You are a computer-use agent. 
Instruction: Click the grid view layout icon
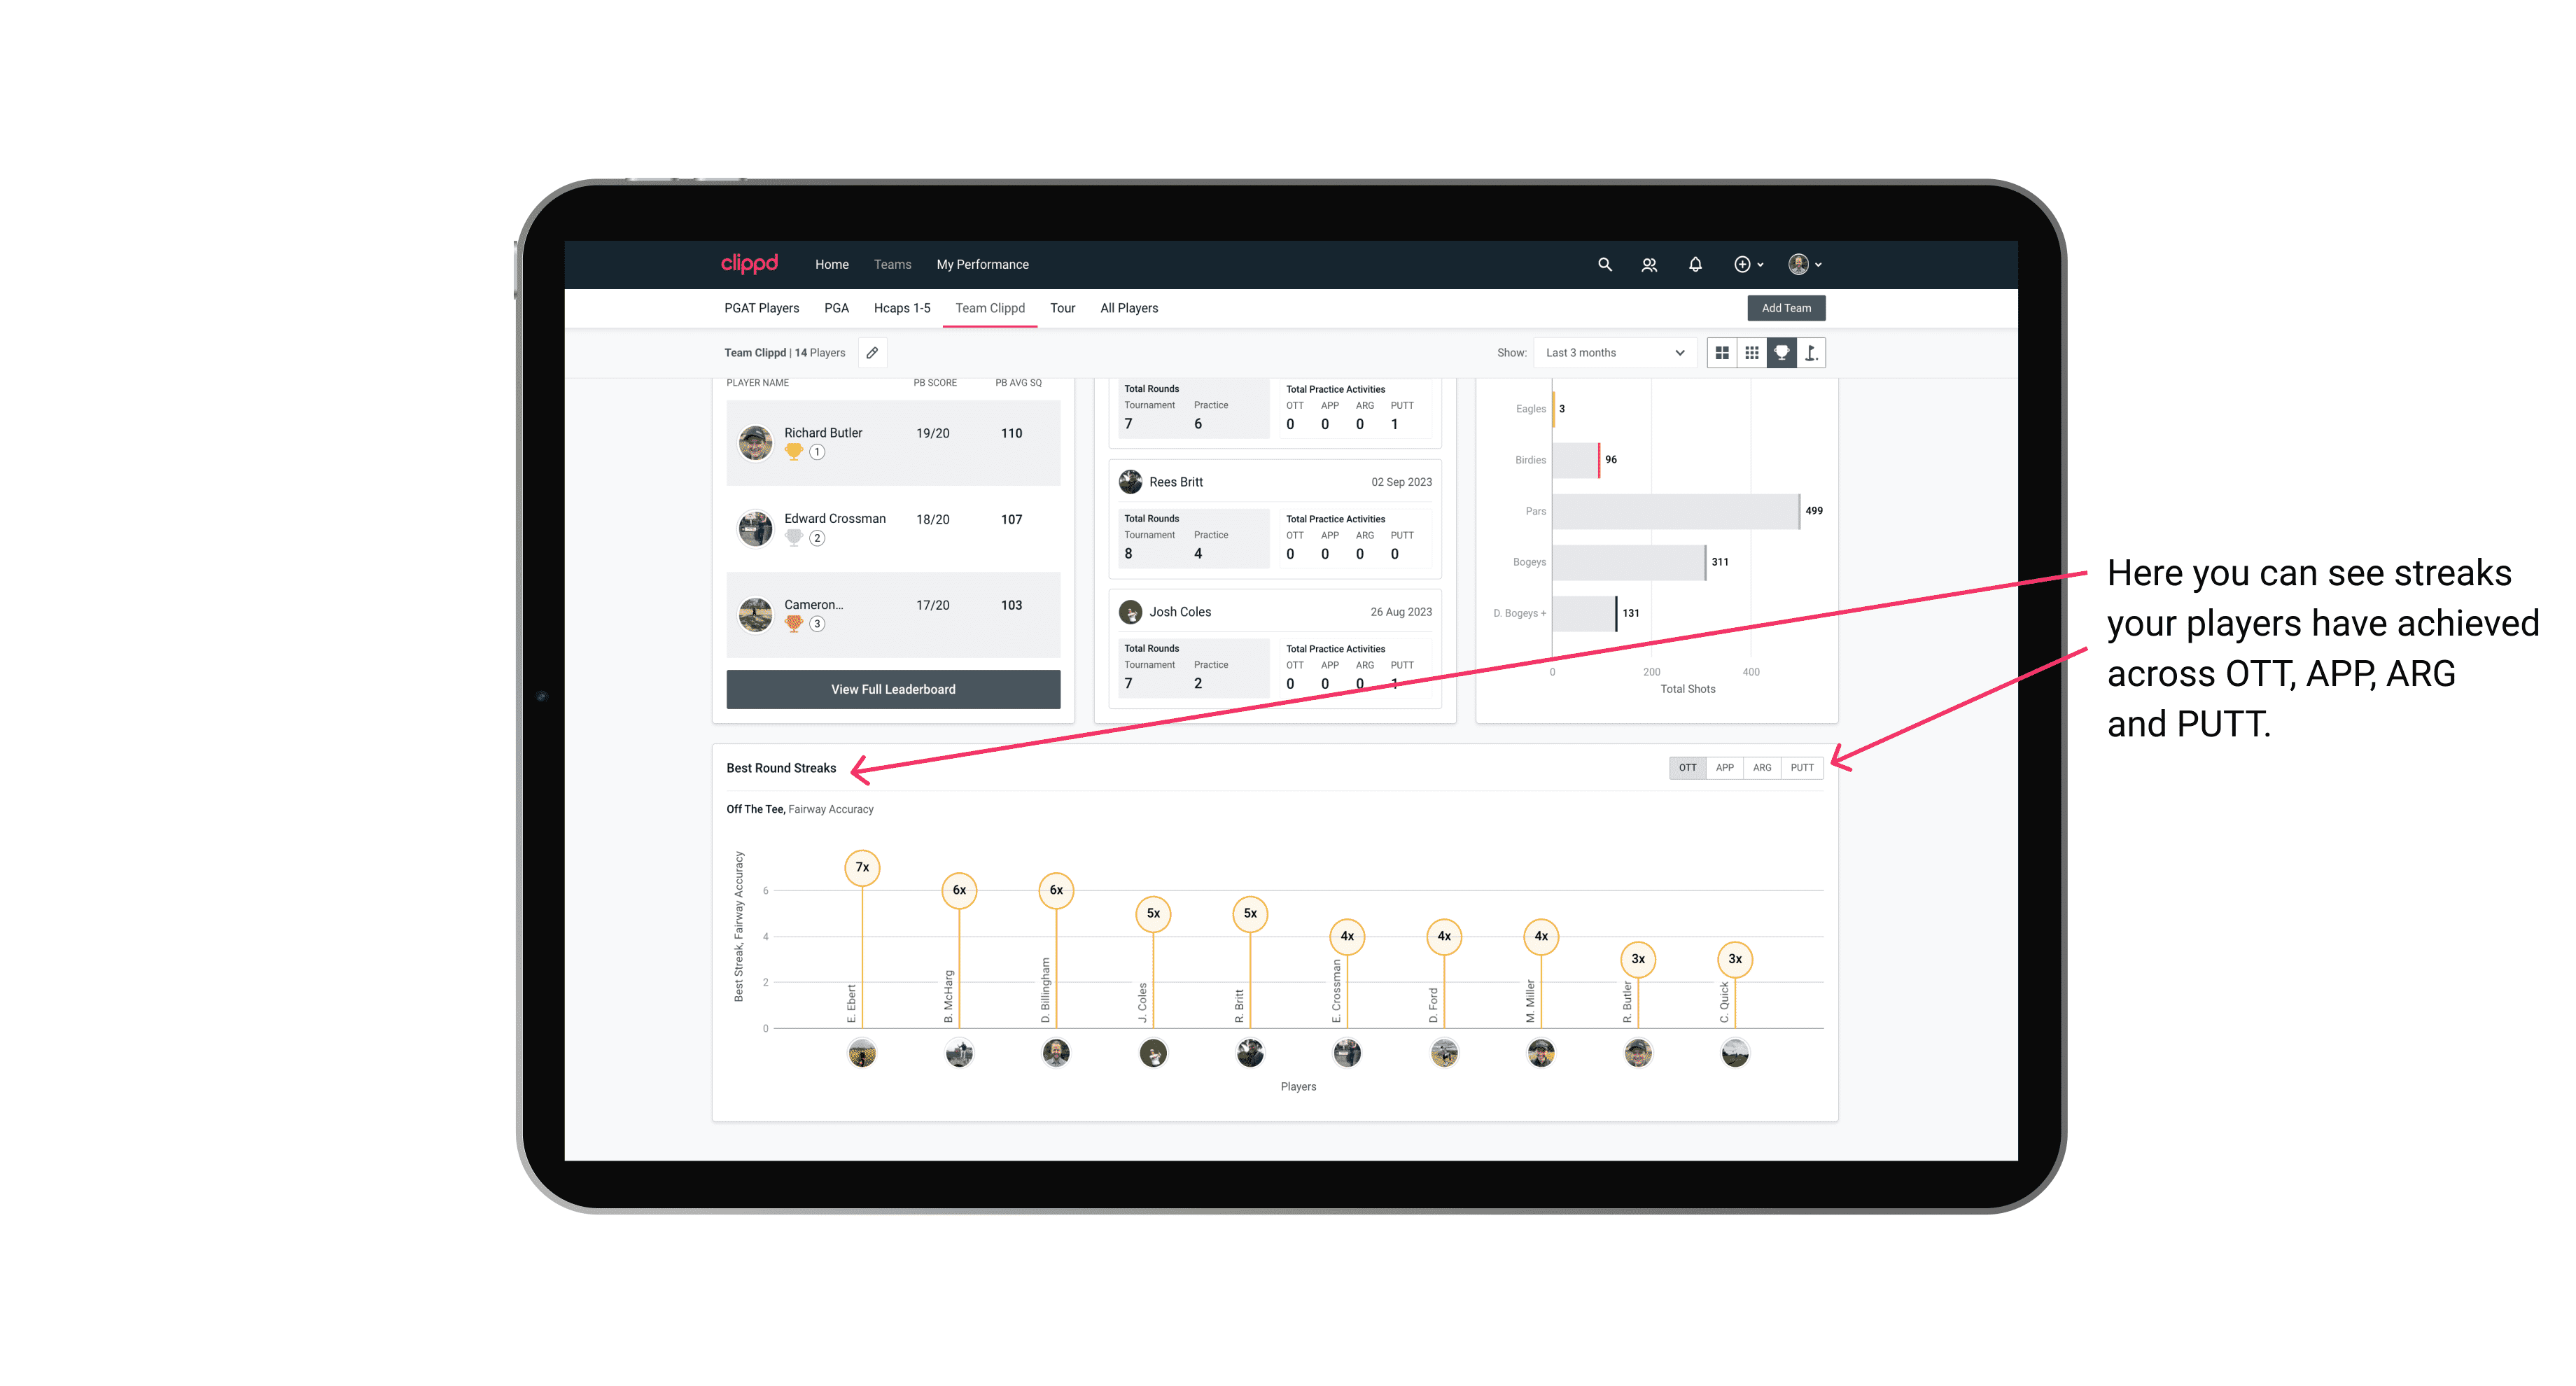pyautogui.click(x=1721, y=353)
